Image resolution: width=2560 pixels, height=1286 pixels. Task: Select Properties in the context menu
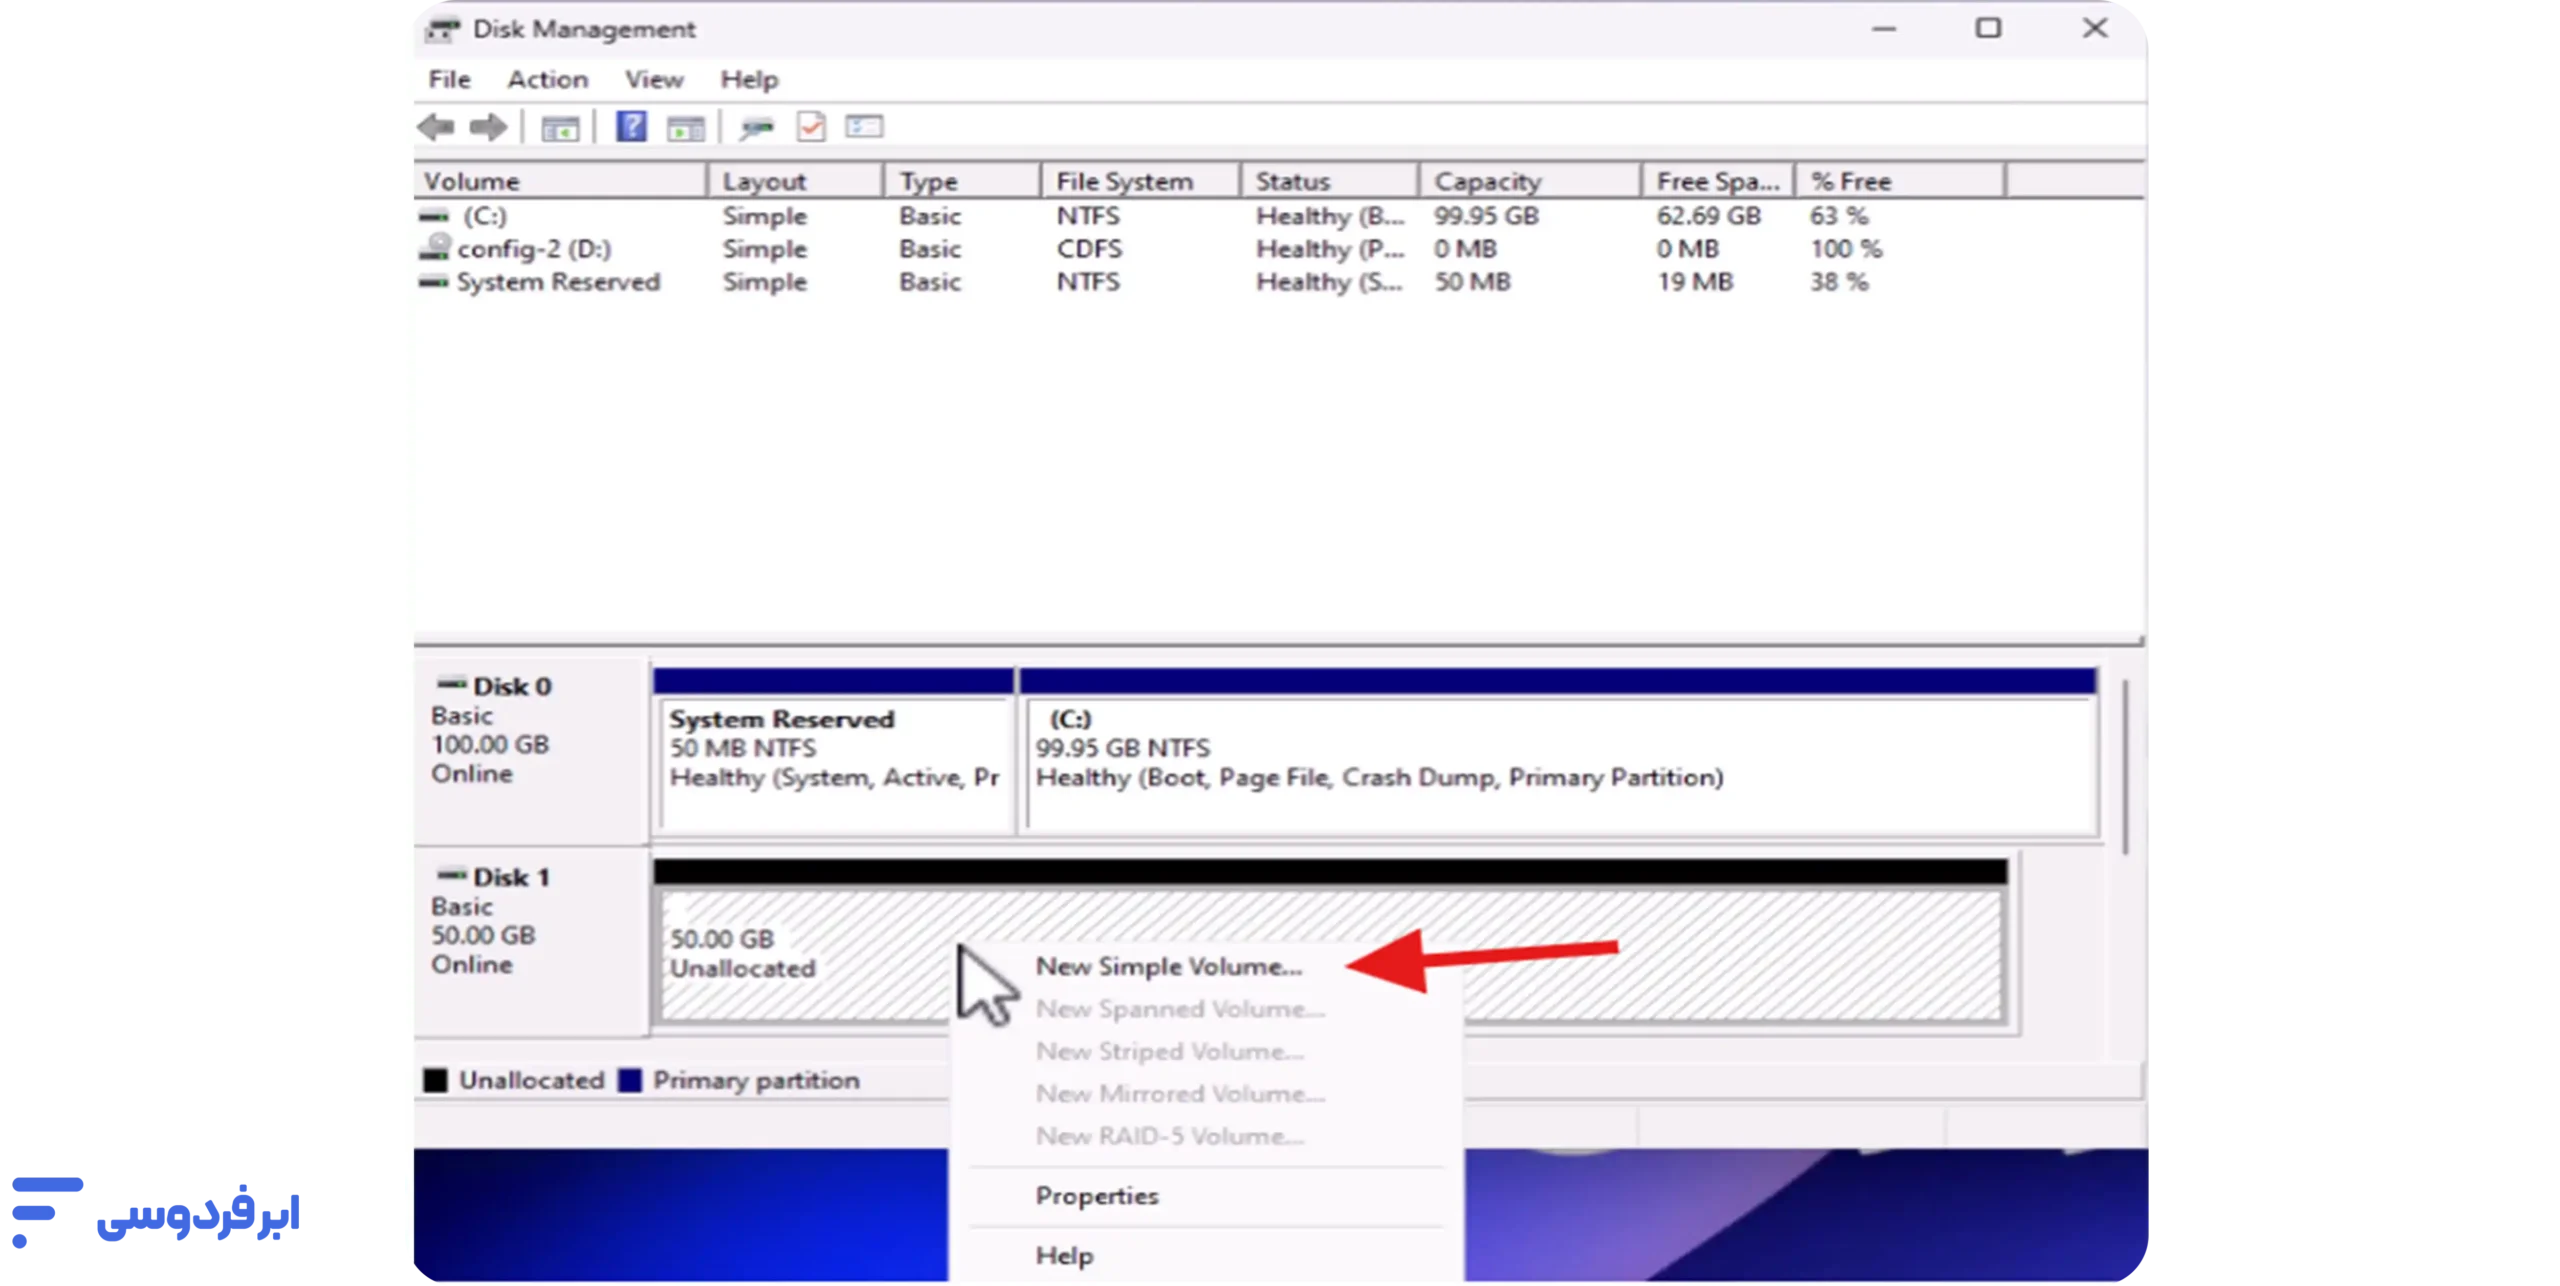(x=1097, y=1196)
